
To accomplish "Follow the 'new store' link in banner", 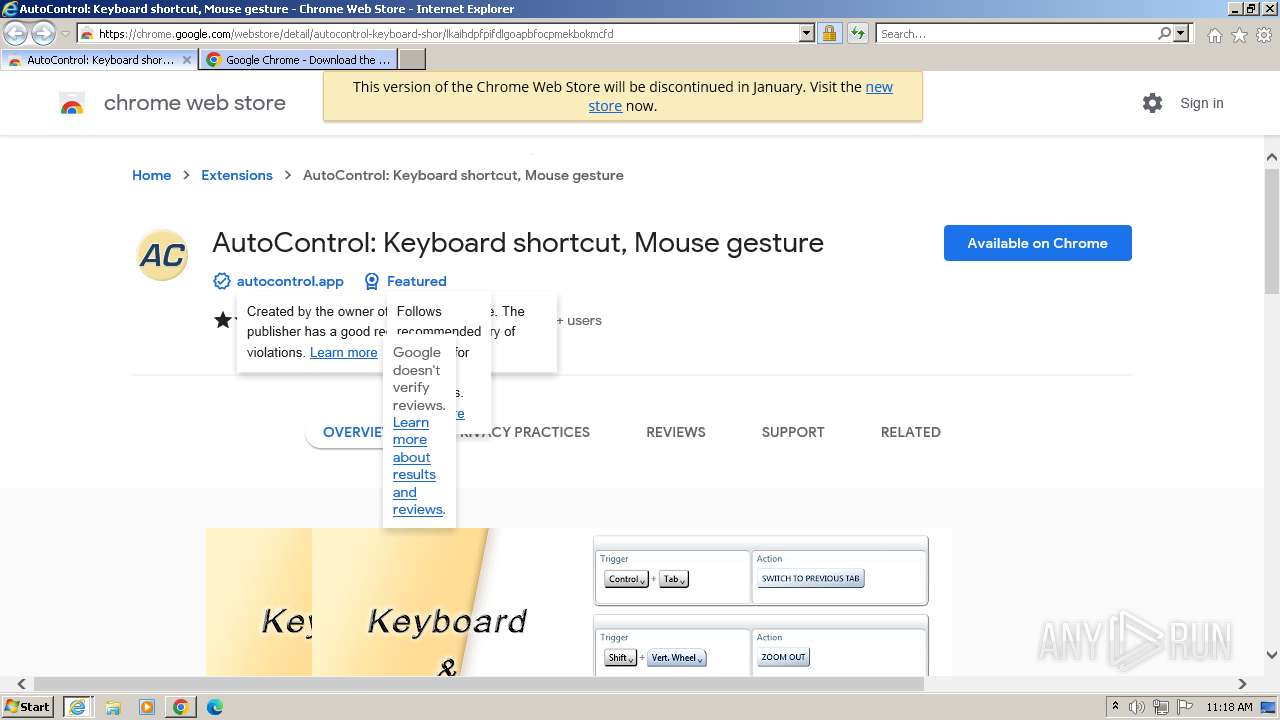I will [x=740, y=96].
